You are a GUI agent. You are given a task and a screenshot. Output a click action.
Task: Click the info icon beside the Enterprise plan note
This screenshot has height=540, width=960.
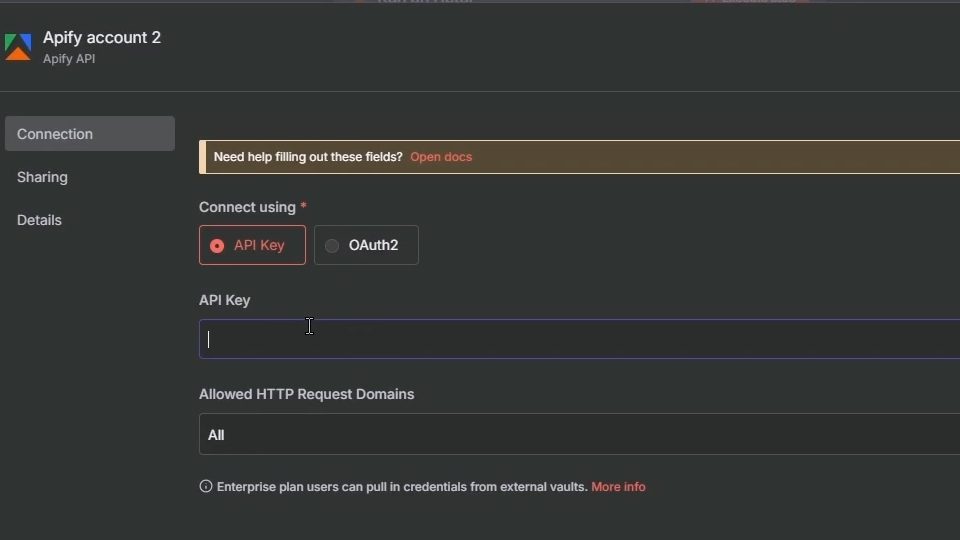206,487
